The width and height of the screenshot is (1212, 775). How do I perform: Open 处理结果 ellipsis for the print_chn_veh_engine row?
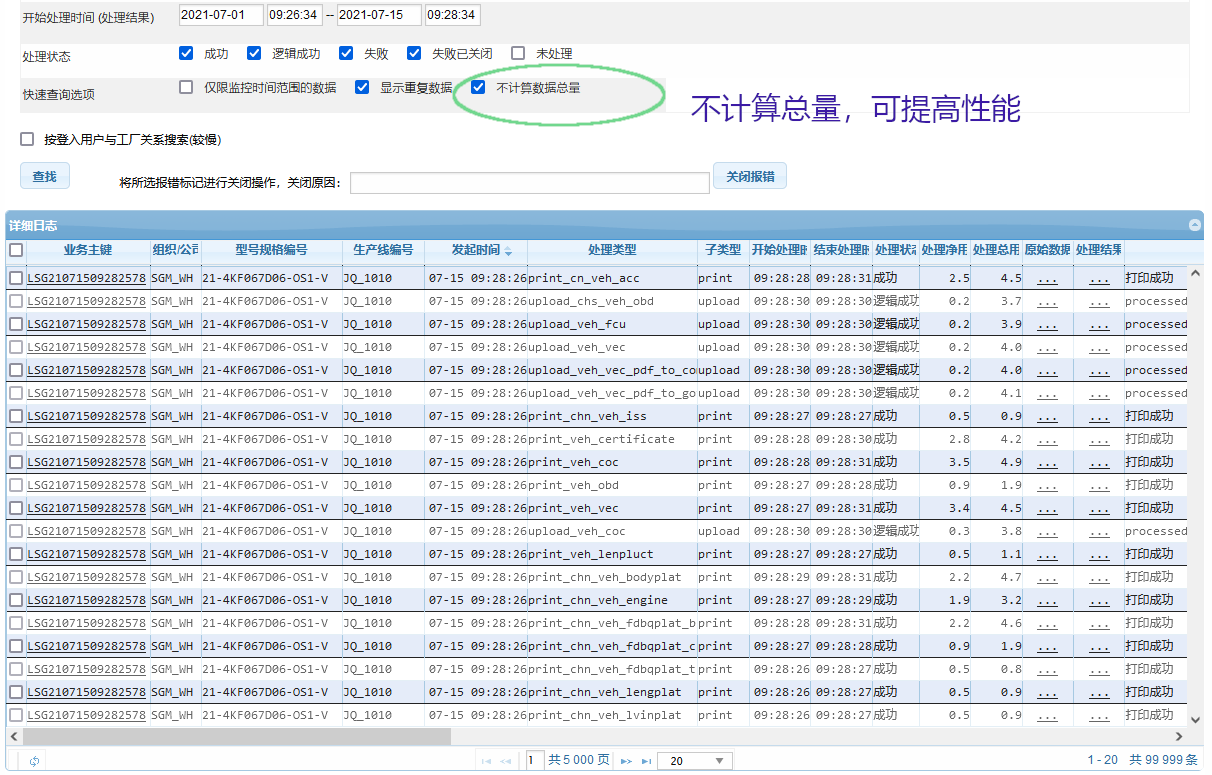pos(1099,600)
